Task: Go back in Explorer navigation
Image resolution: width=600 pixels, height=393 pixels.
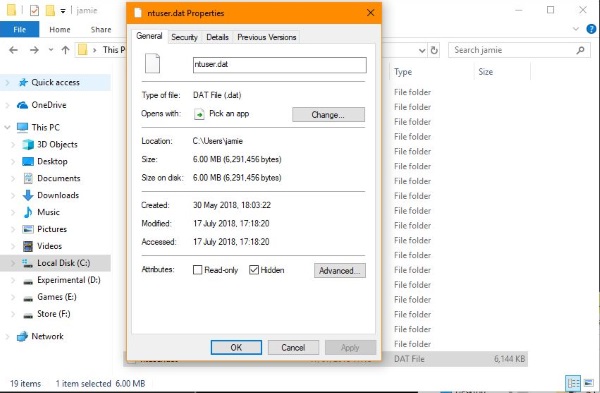Action: coord(13,50)
